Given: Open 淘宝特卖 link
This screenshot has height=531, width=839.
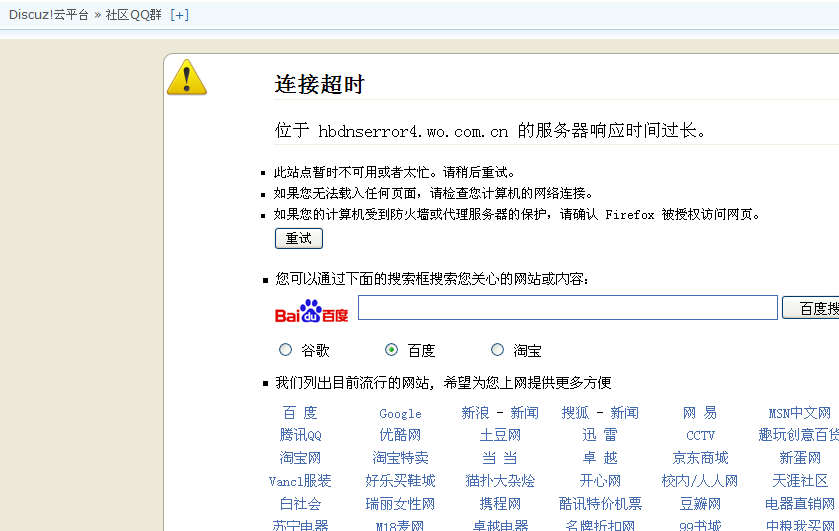Looking at the screenshot, I should (400, 458).
